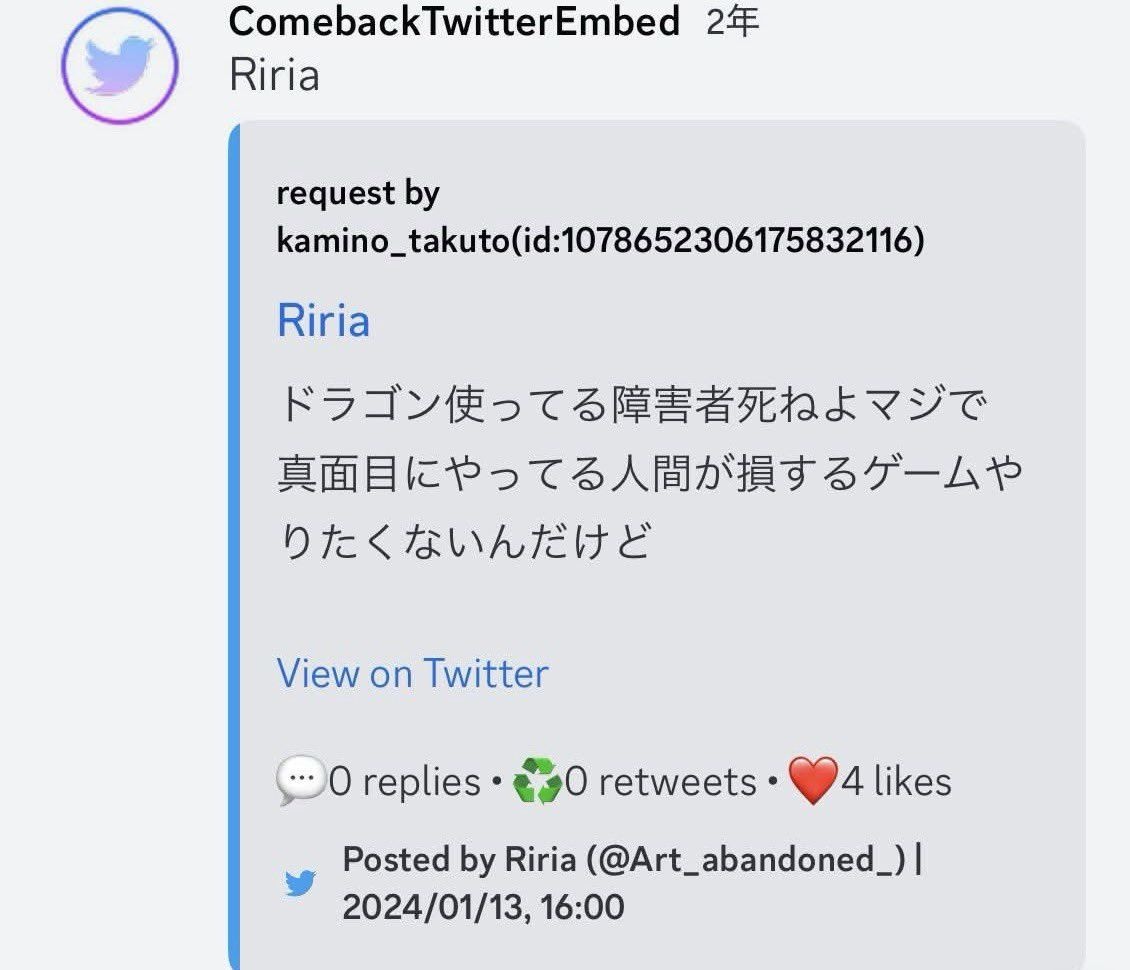The image size is (1130, 970).
Task: Click the 2年 message timestamp
Action: 732,21
